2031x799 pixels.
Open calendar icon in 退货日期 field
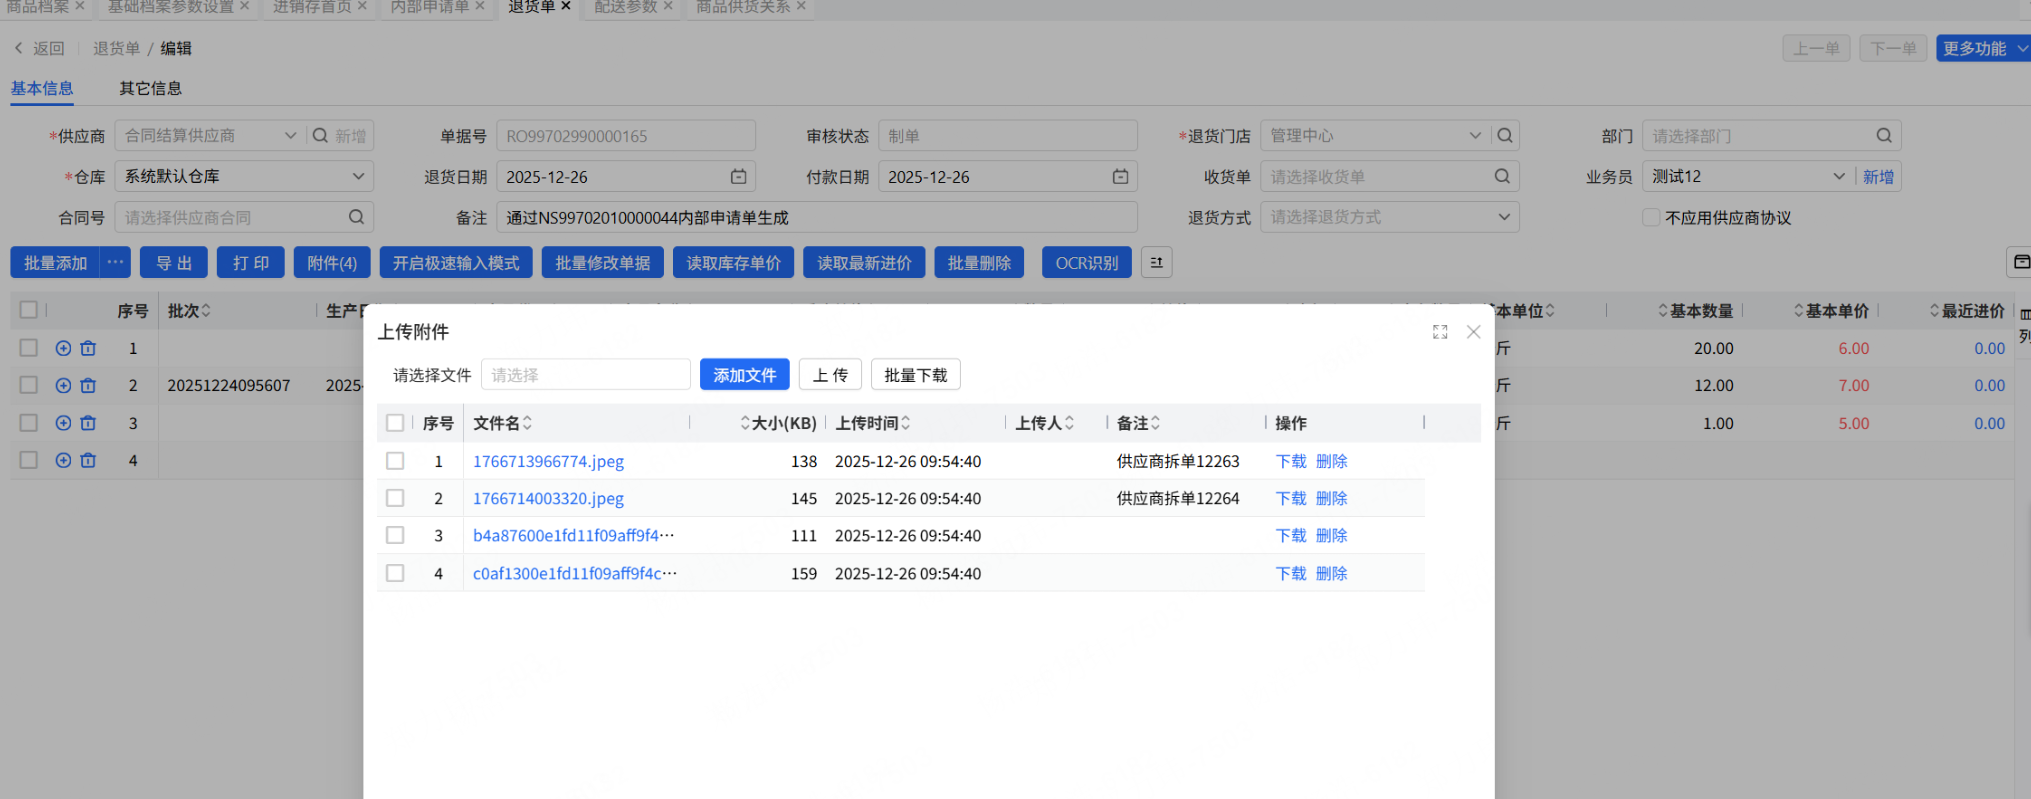pos(738,176)
